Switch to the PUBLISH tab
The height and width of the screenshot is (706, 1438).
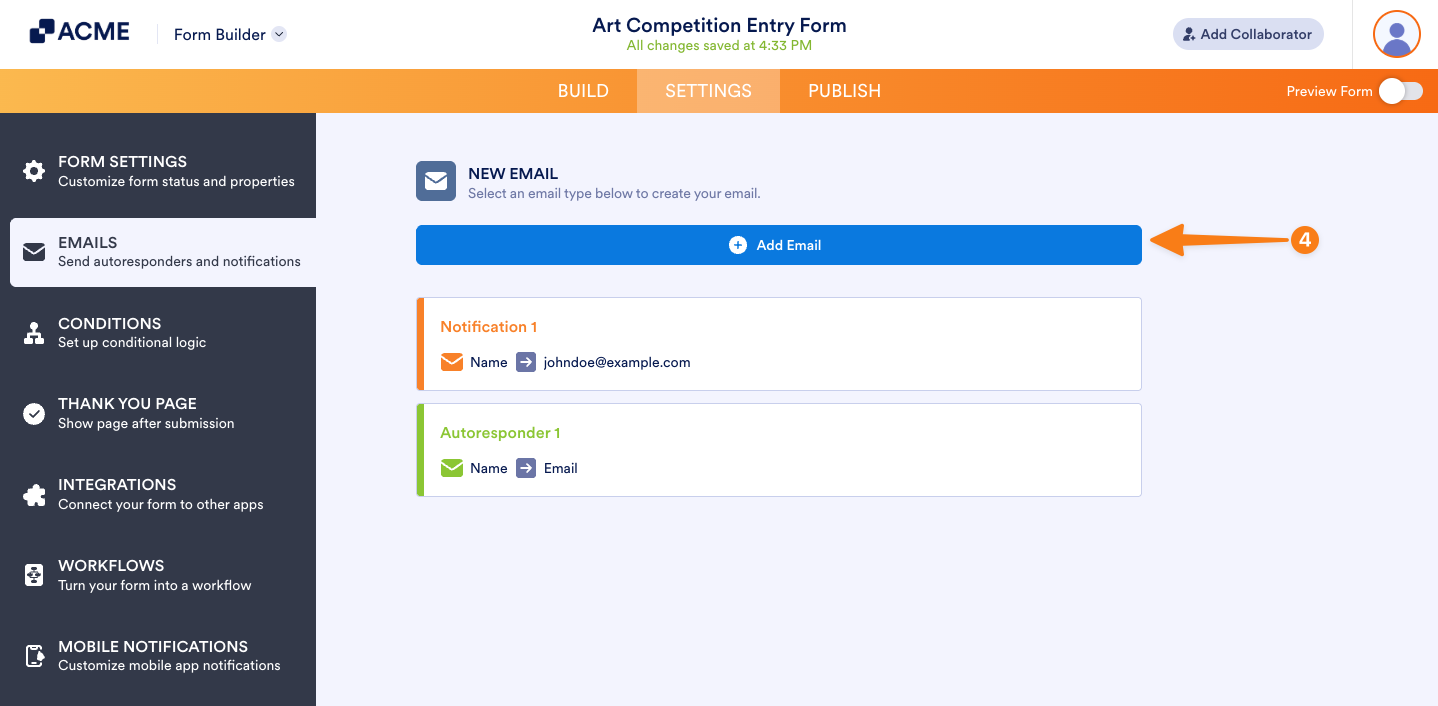click(844, 91)
